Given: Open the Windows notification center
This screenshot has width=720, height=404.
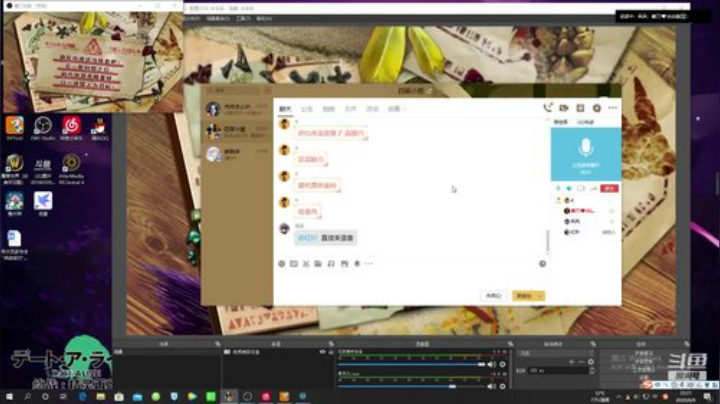Looking at the screenshot, I should (x=708, y=397).
